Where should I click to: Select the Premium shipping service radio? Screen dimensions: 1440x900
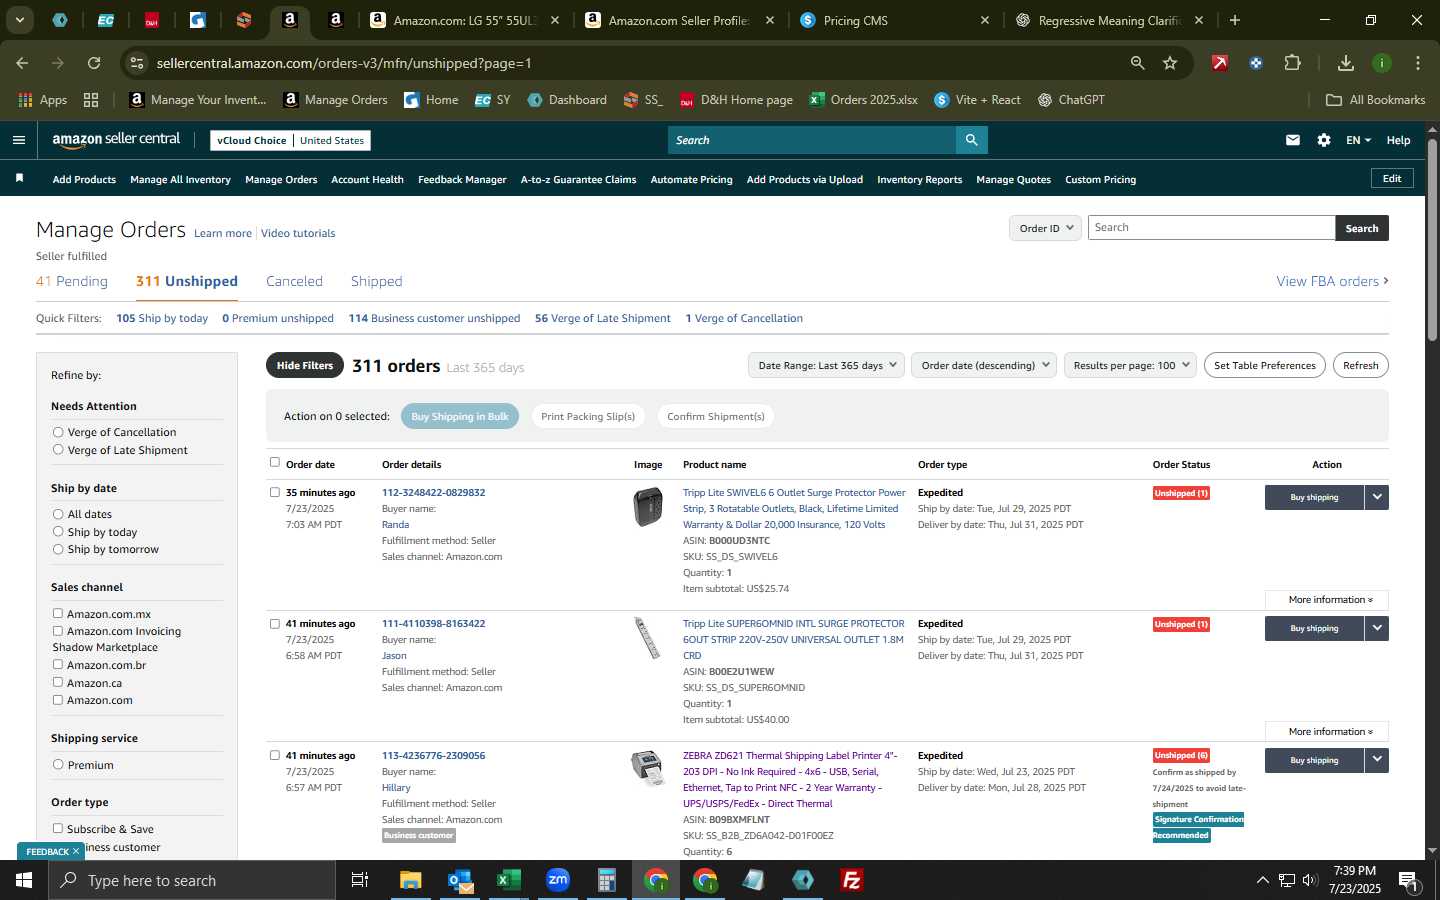click(x=58, y=764)
